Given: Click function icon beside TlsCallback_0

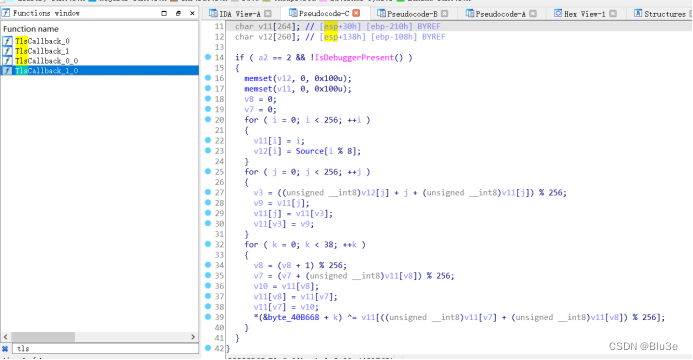Looking at the screenshot, I should click(7, 41).
